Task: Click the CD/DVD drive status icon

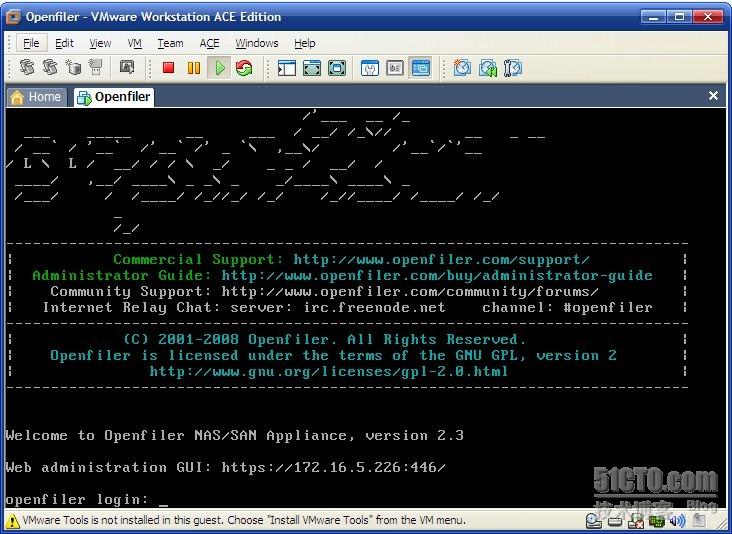Action: [593, 520]
